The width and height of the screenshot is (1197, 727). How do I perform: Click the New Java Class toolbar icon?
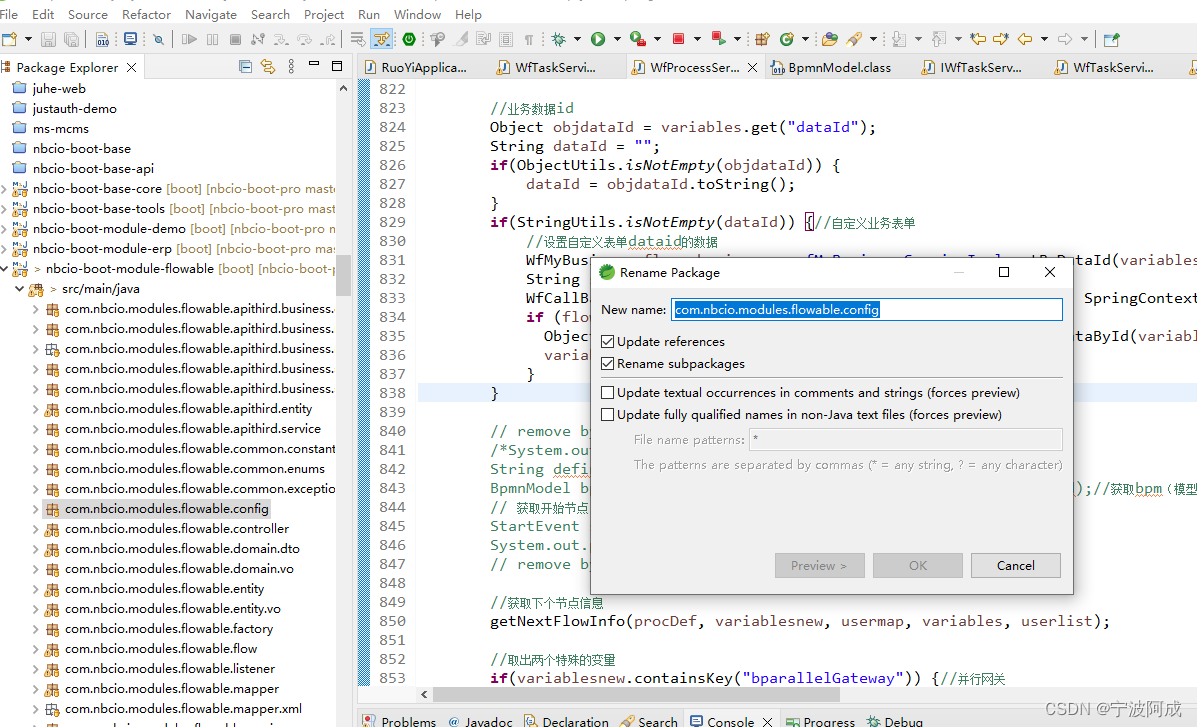pyautogui.click(x=786, y=39)
